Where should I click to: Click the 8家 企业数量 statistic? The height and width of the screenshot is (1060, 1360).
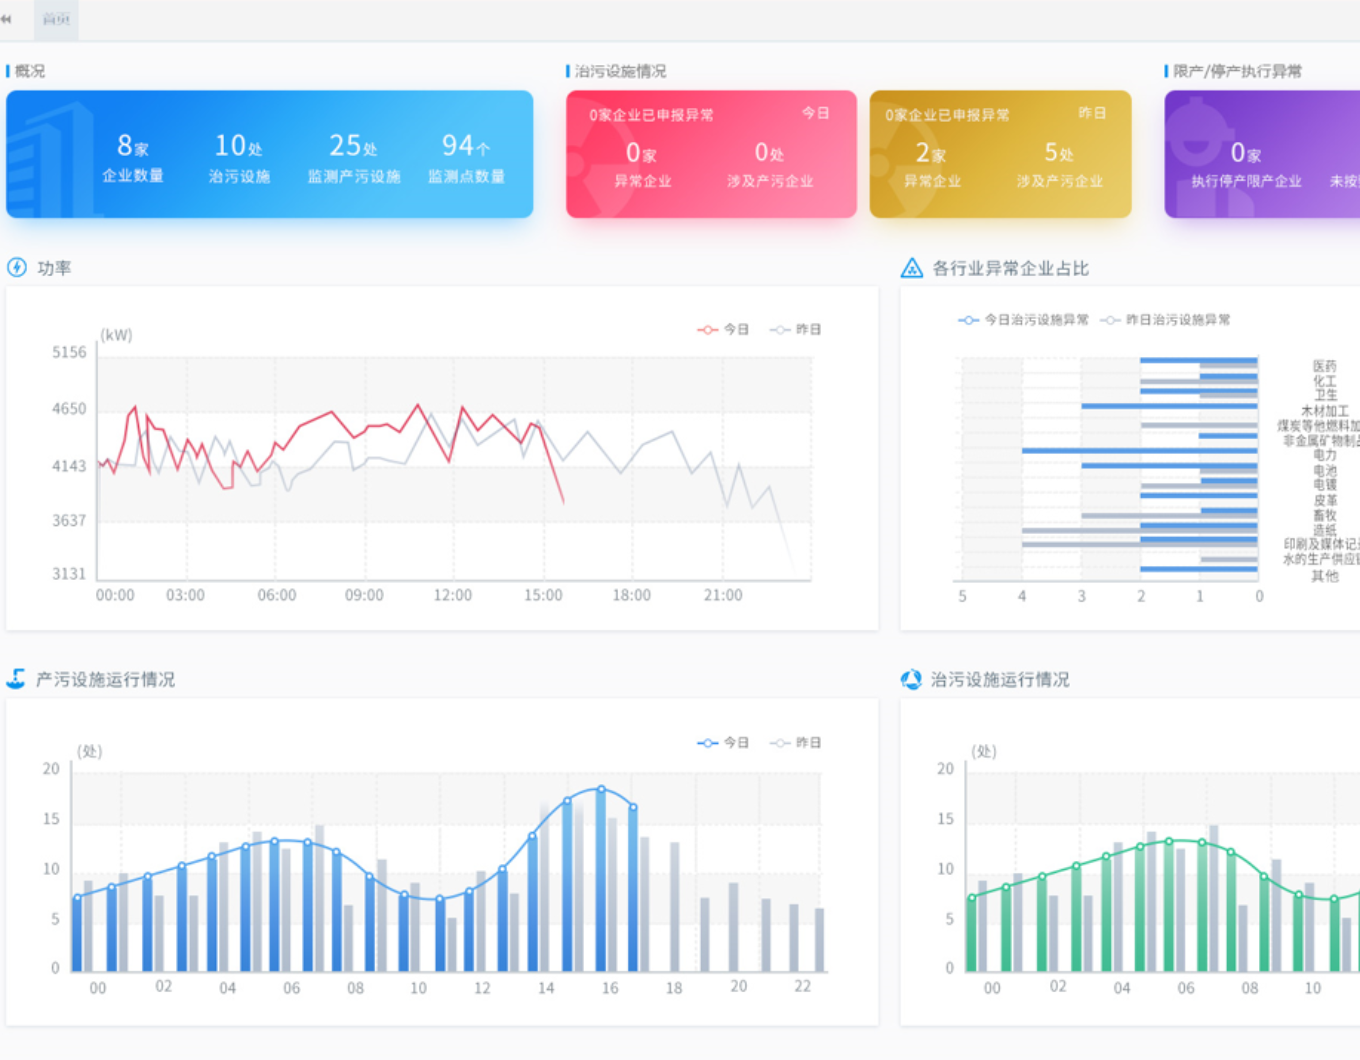point(133,158)
